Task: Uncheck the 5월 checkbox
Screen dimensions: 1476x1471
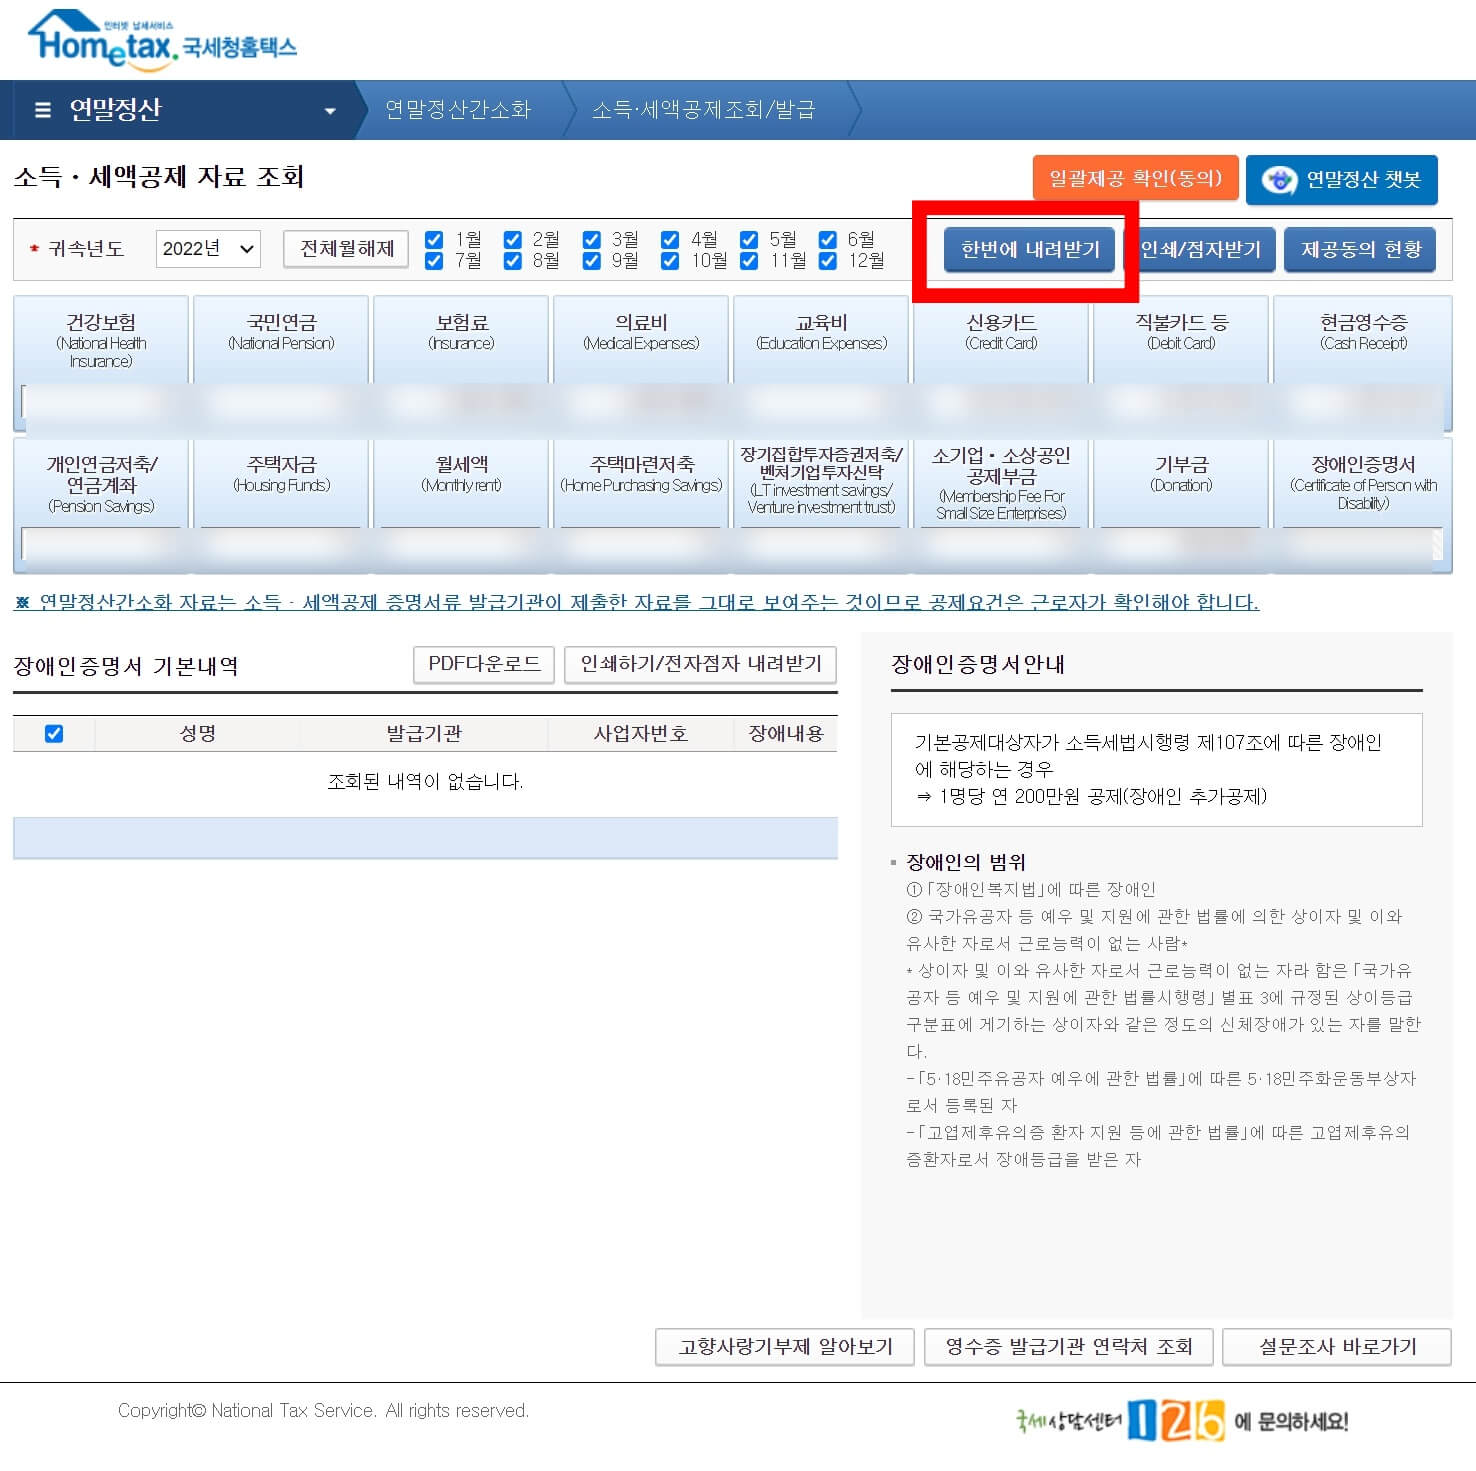Action: (x=748, y=240)
